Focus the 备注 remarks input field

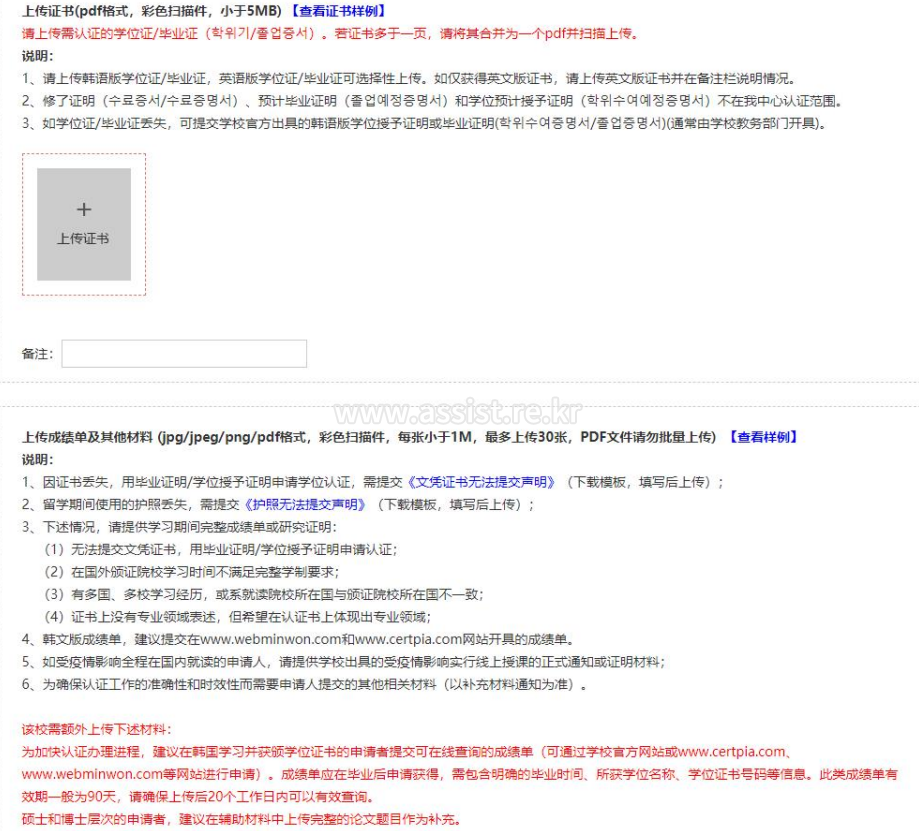point(184,354)
